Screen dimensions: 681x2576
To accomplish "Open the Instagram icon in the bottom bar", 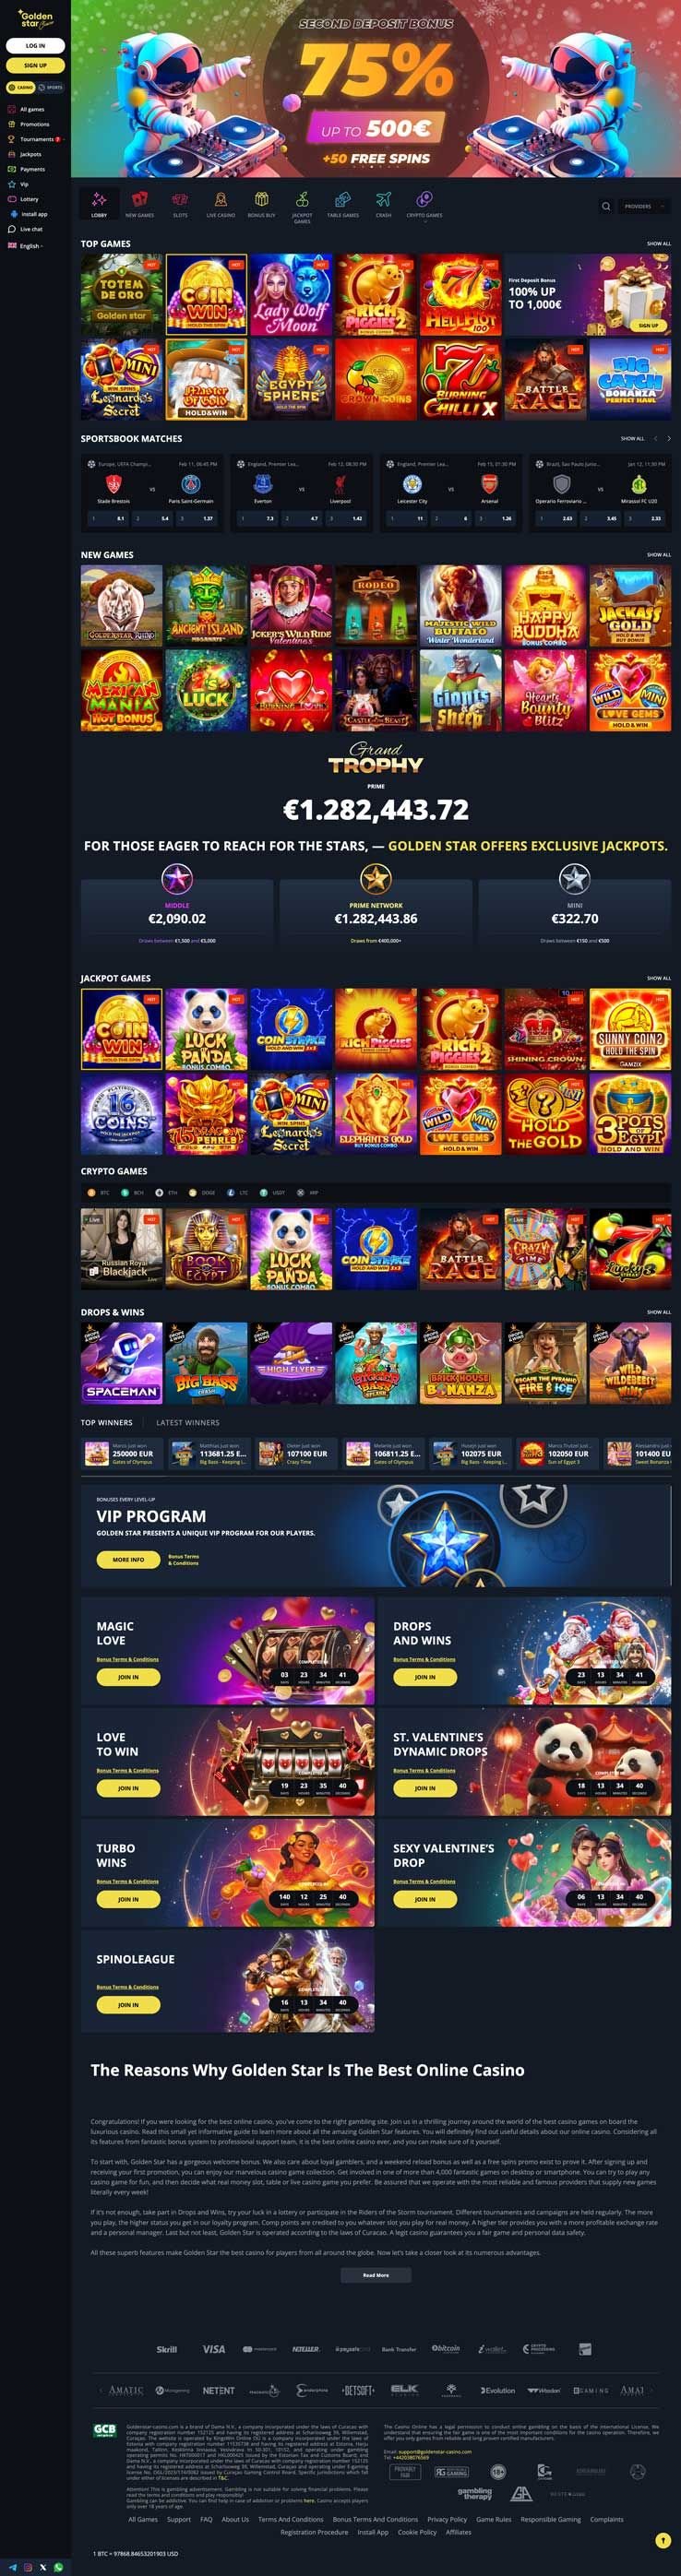I will point(28,2567).
